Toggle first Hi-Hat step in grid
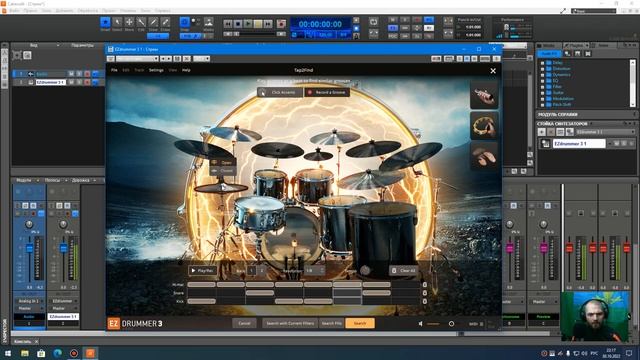 202,284
